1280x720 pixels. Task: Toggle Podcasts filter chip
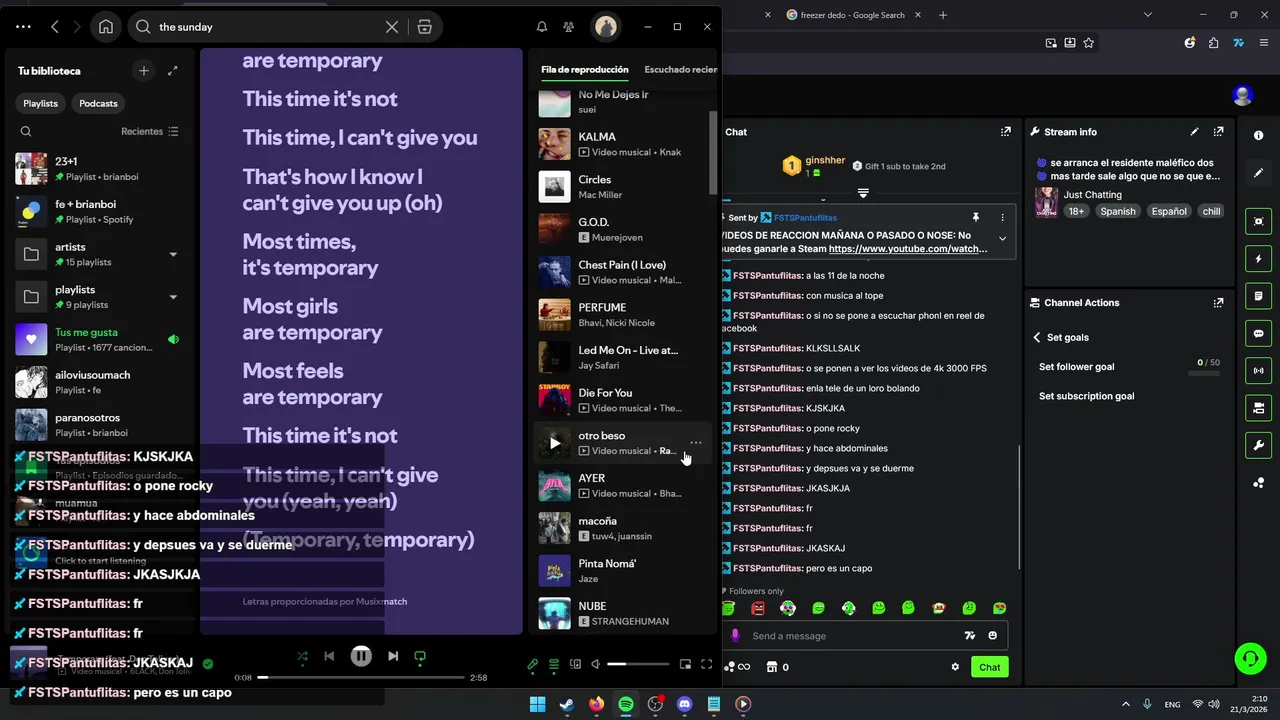point(98,103)
